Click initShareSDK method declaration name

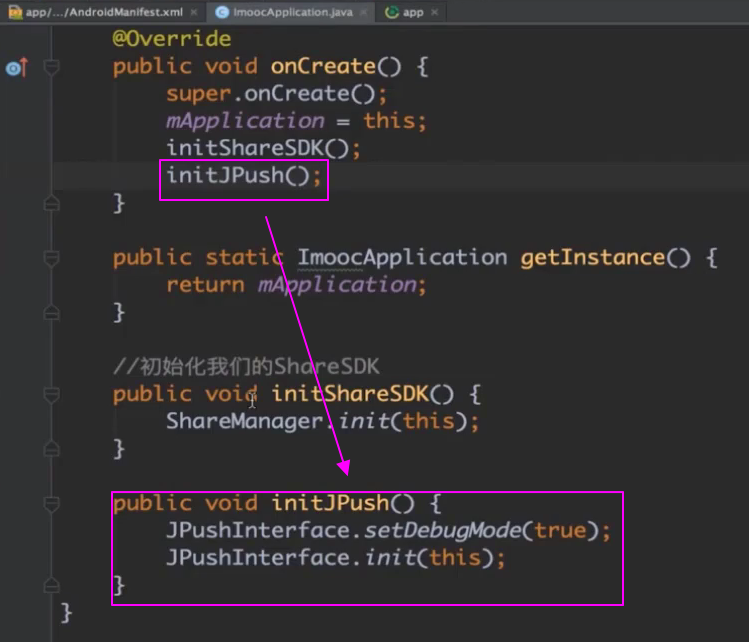click(x=350, y=394)
